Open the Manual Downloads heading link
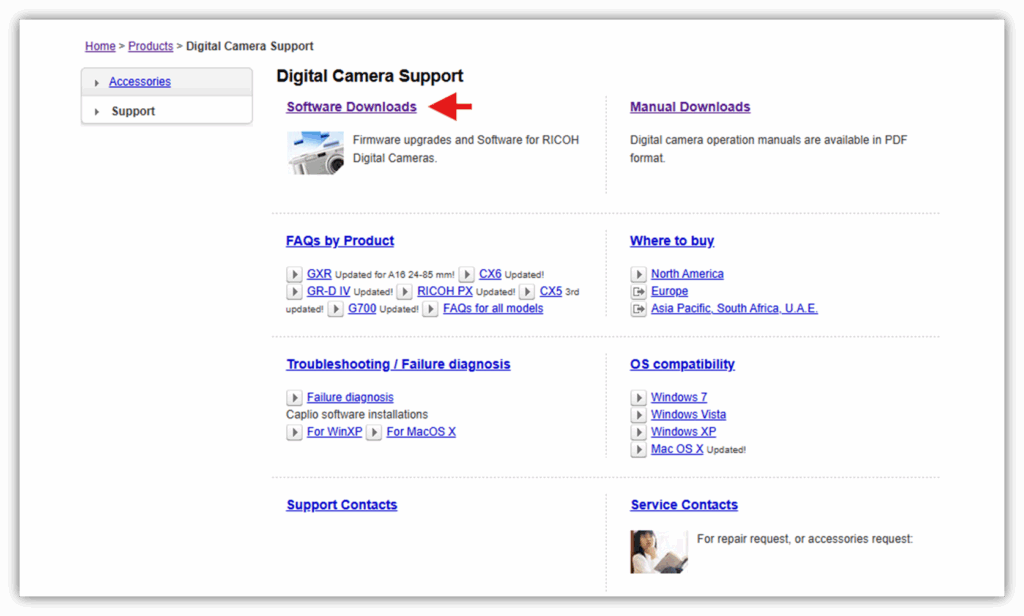 coord(689,107)
